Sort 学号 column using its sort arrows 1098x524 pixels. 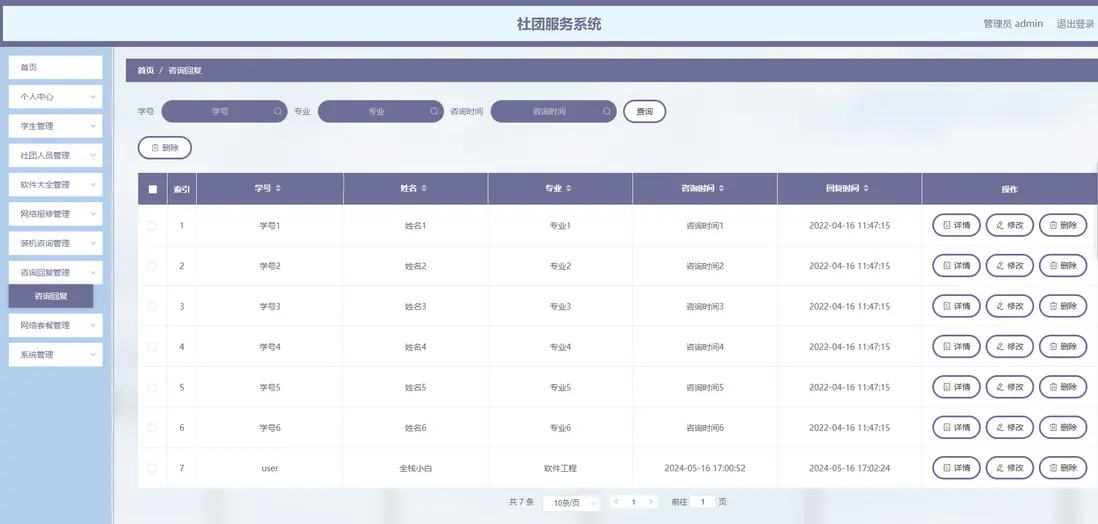(278, 188)
